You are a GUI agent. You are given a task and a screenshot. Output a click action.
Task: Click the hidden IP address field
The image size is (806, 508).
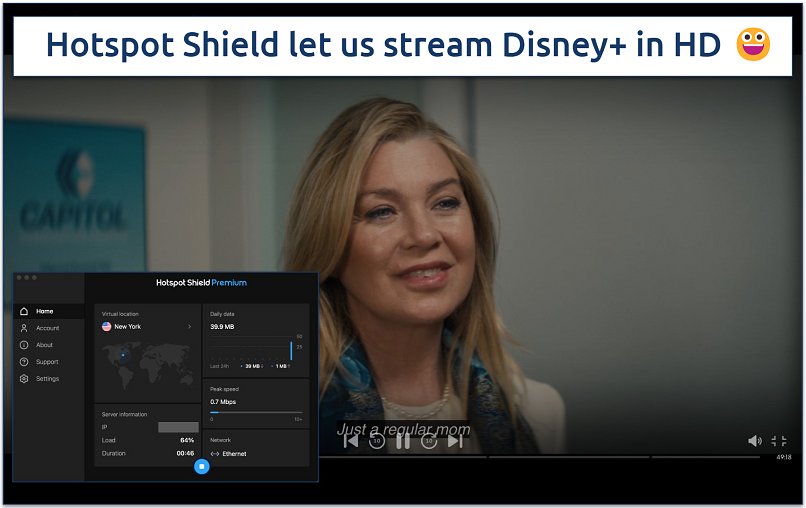[178, 427]
